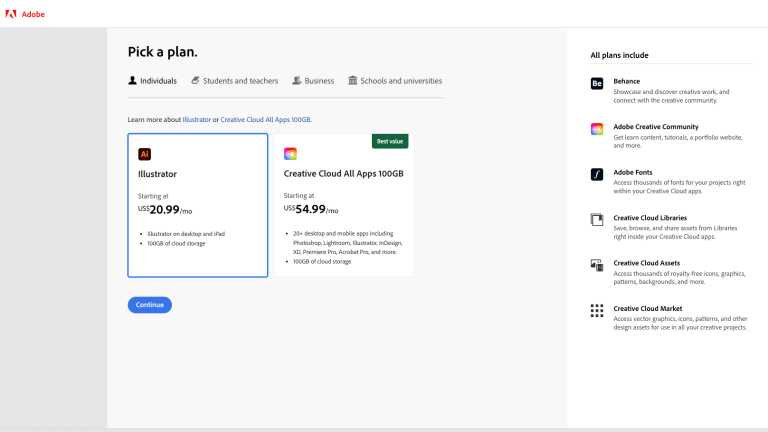Screen dimensions: 768x432
Task: Click the Best value badge
Action: point(390,141)
